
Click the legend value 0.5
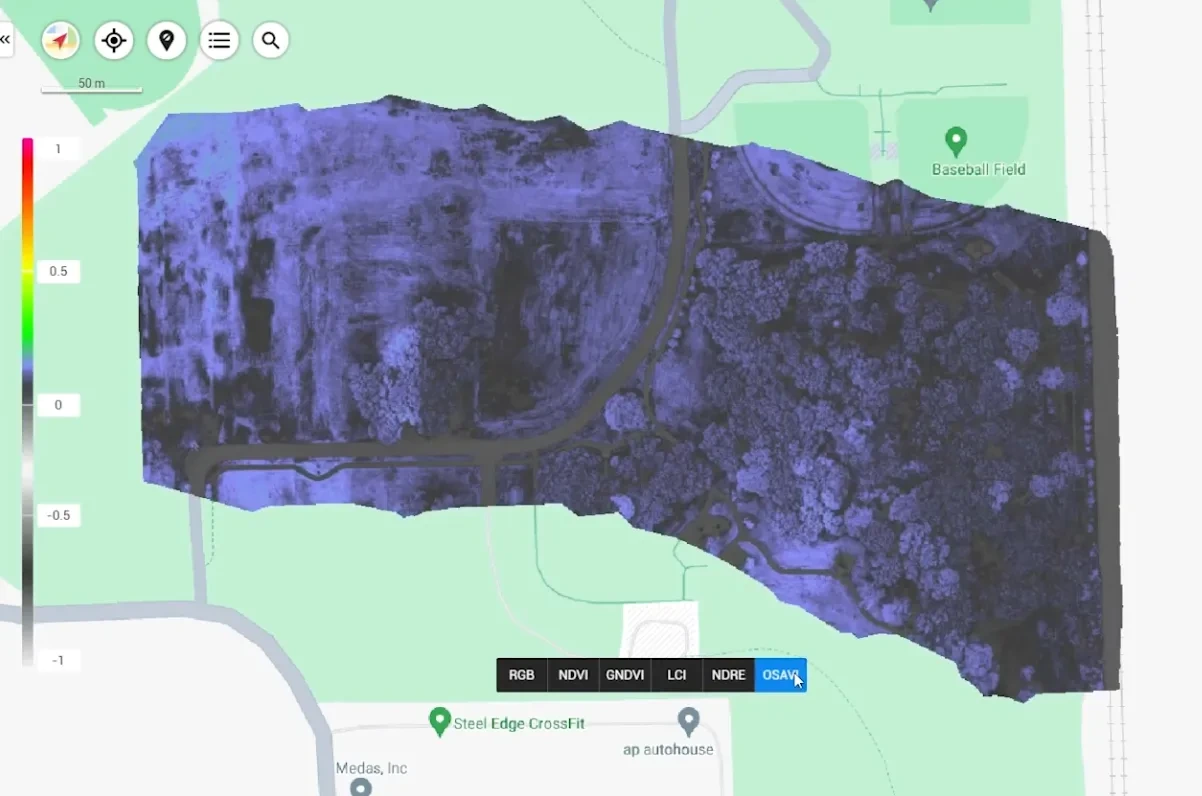(x=59, y=272)
